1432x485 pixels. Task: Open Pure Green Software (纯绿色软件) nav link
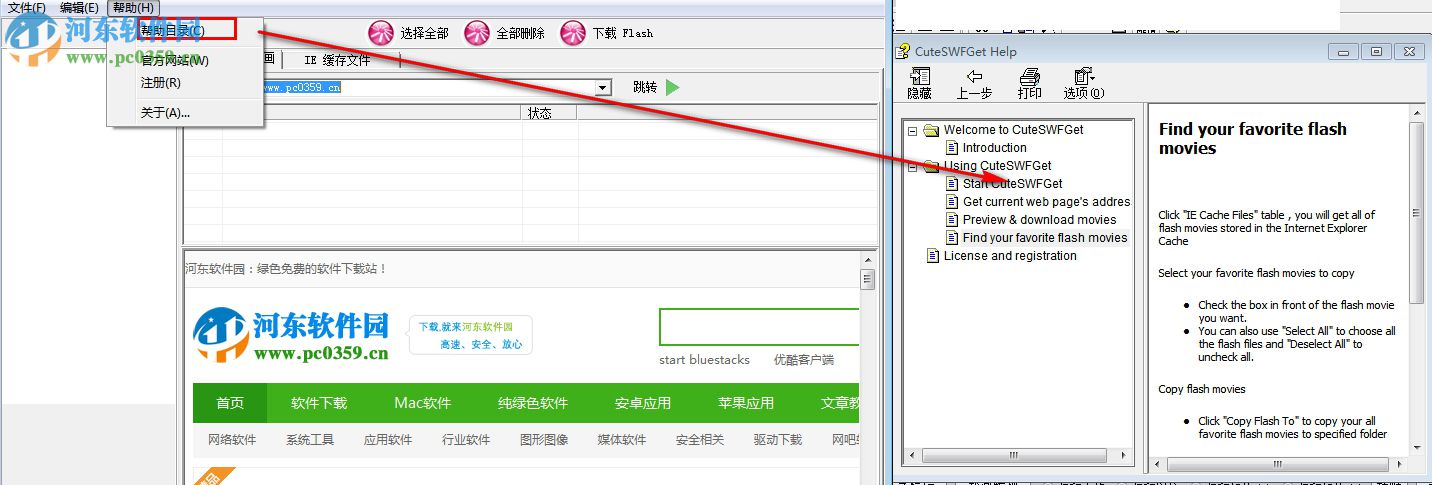(533, 403)
